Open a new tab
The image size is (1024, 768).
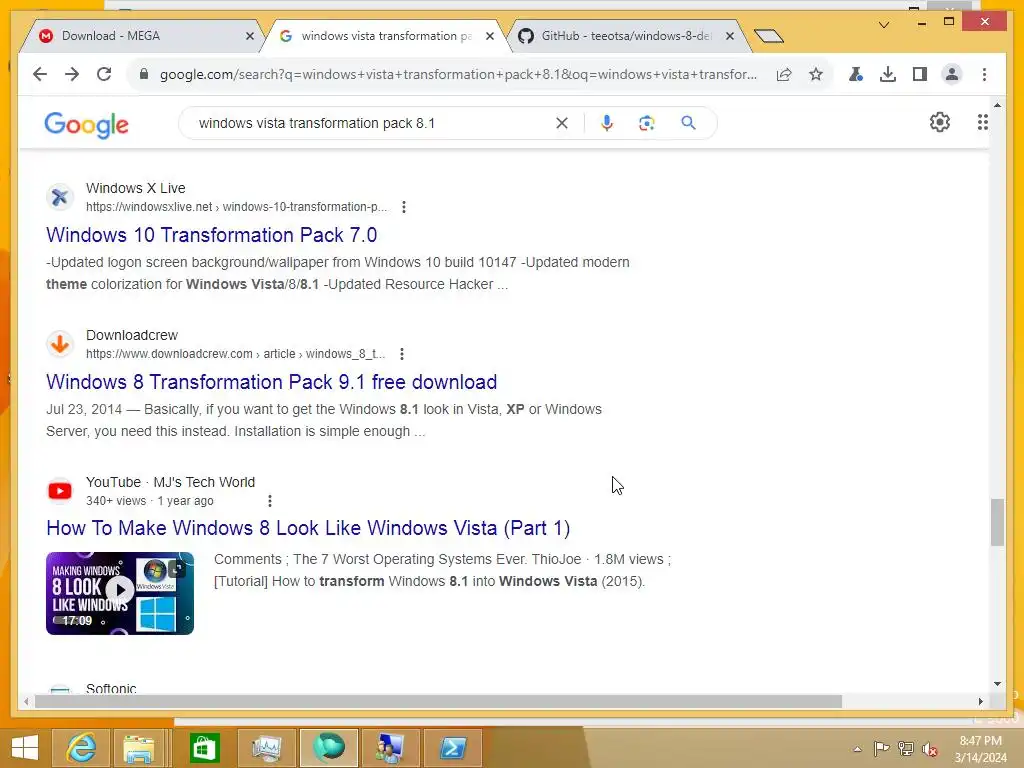coord(769,36)
